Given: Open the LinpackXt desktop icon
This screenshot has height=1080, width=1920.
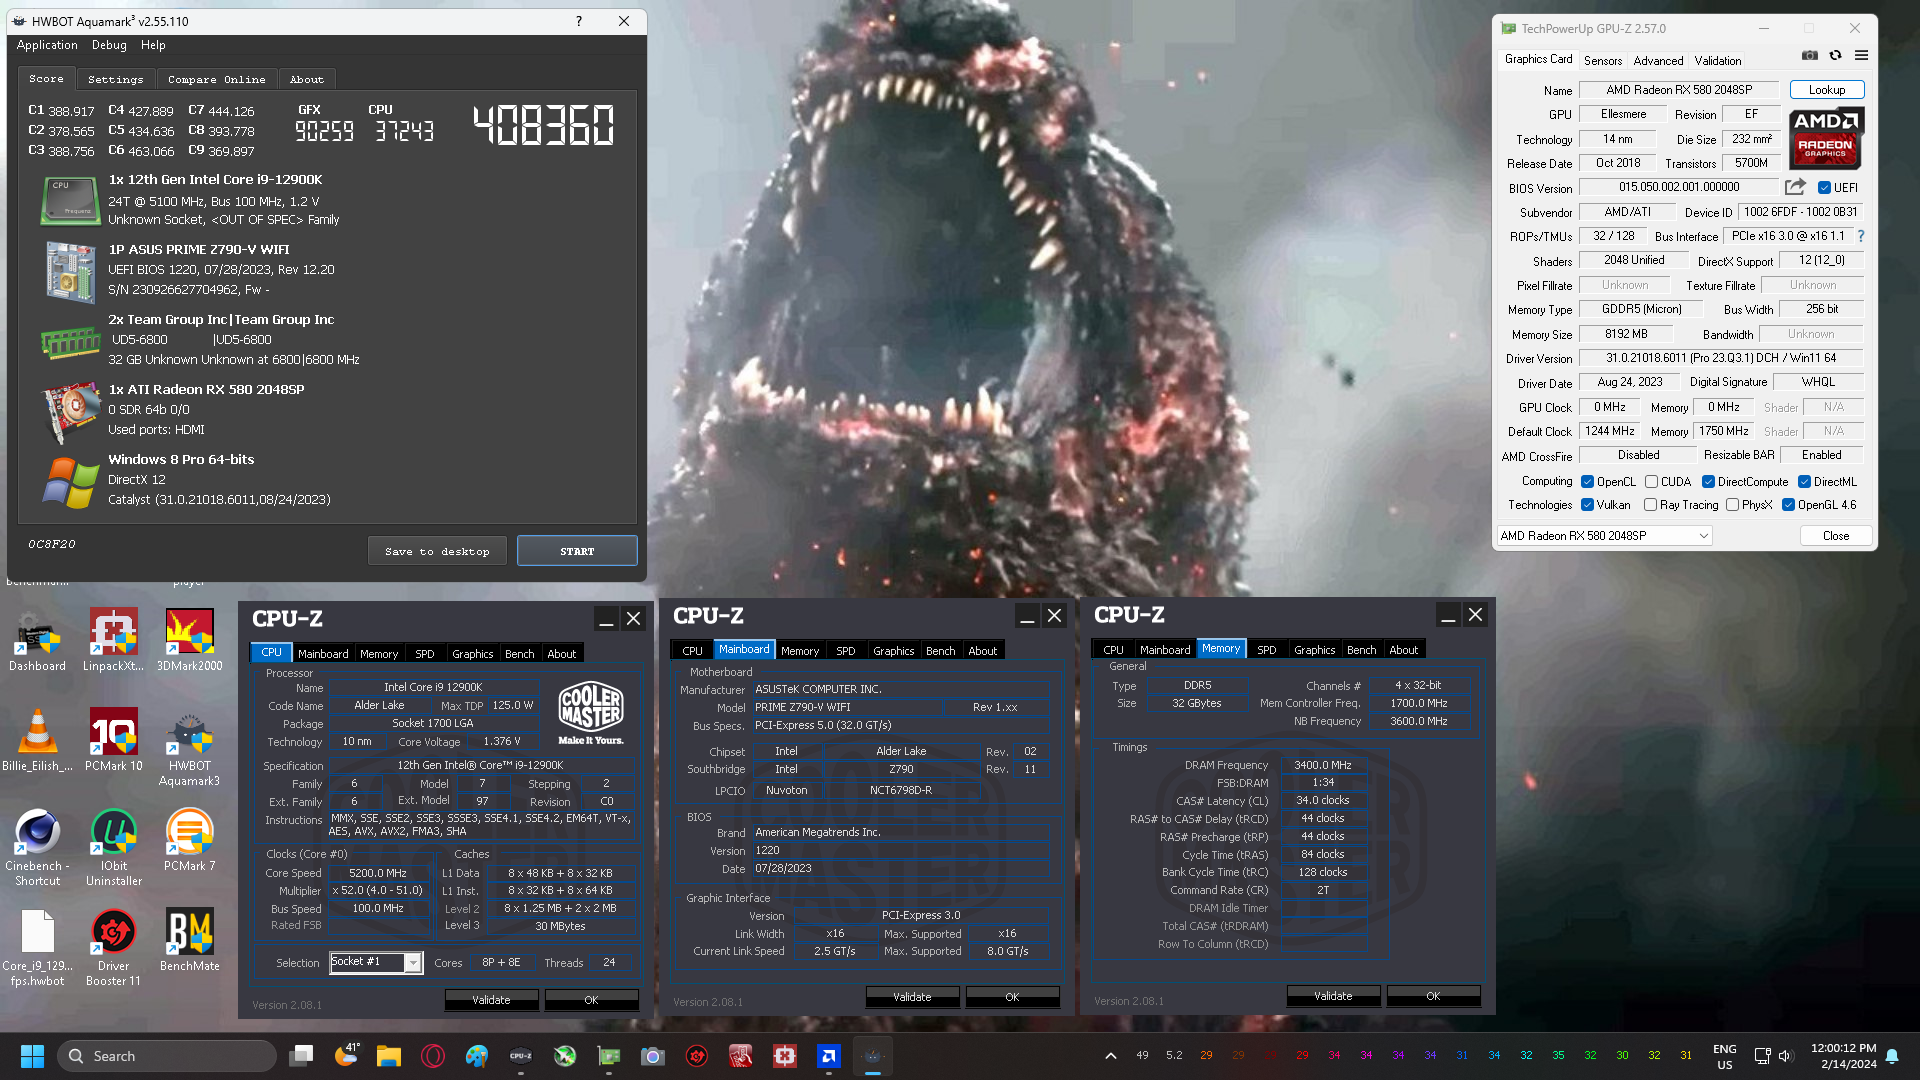Looking at the screenshot, I should point(113,640).
